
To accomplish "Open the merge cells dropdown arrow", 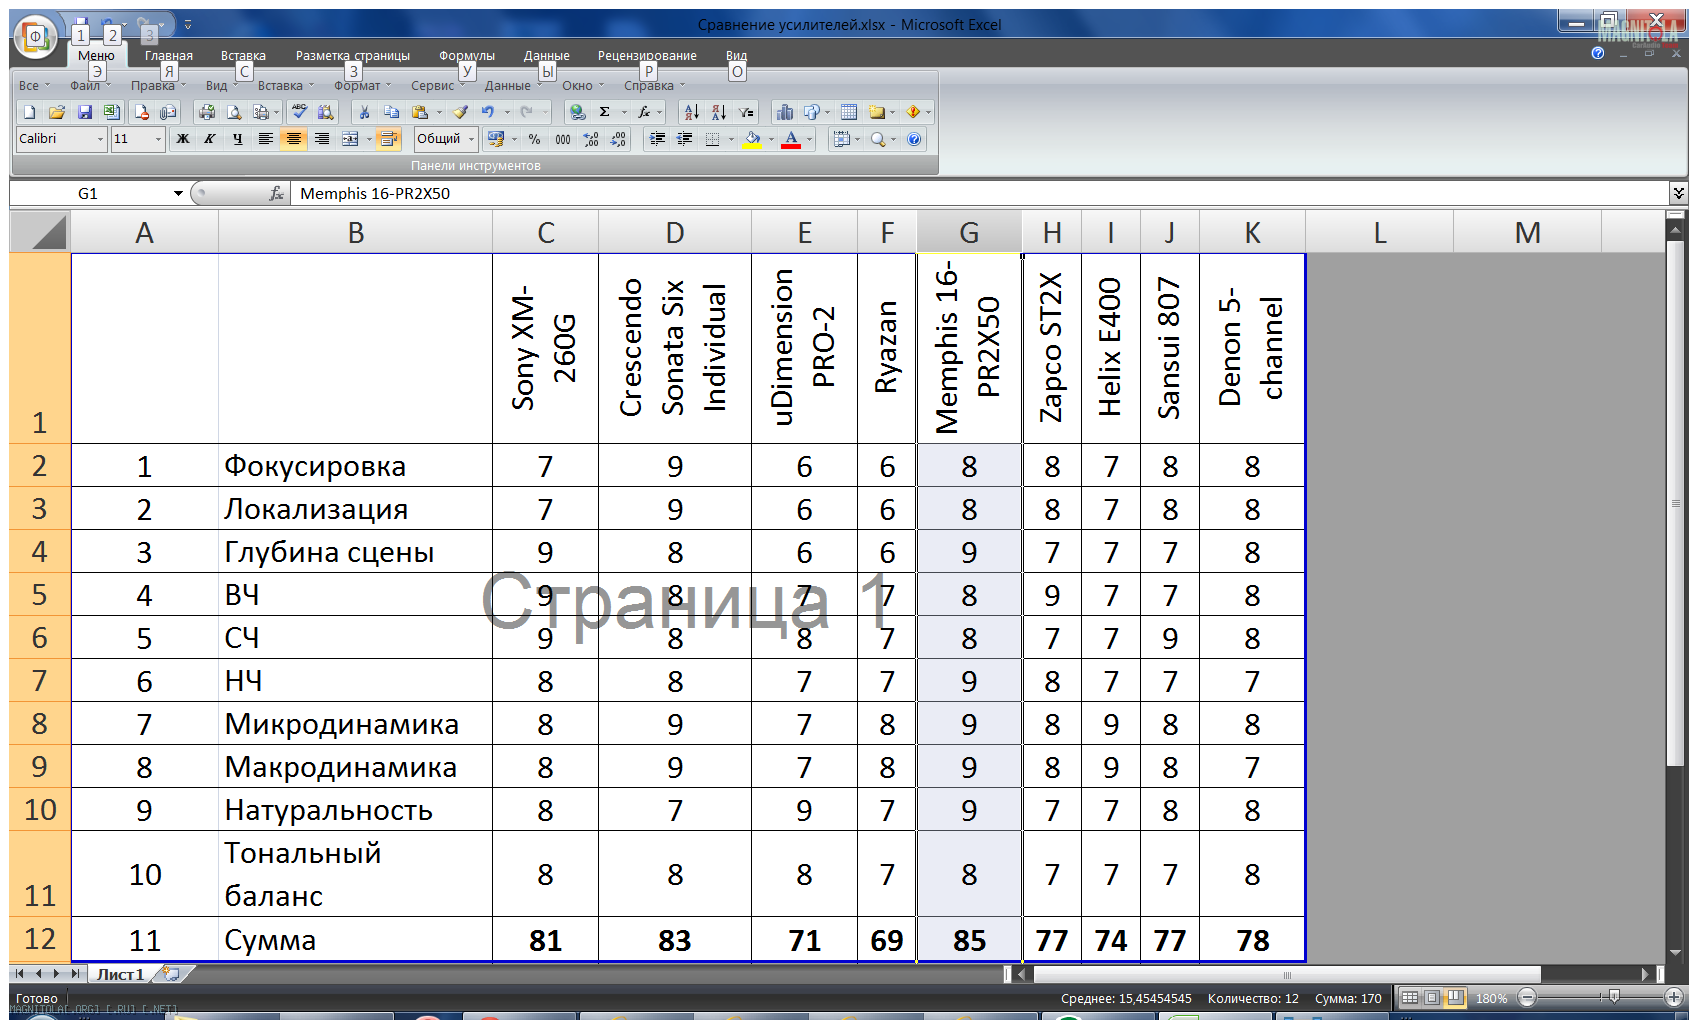I will pyautogui.click(x=368, y=139).
